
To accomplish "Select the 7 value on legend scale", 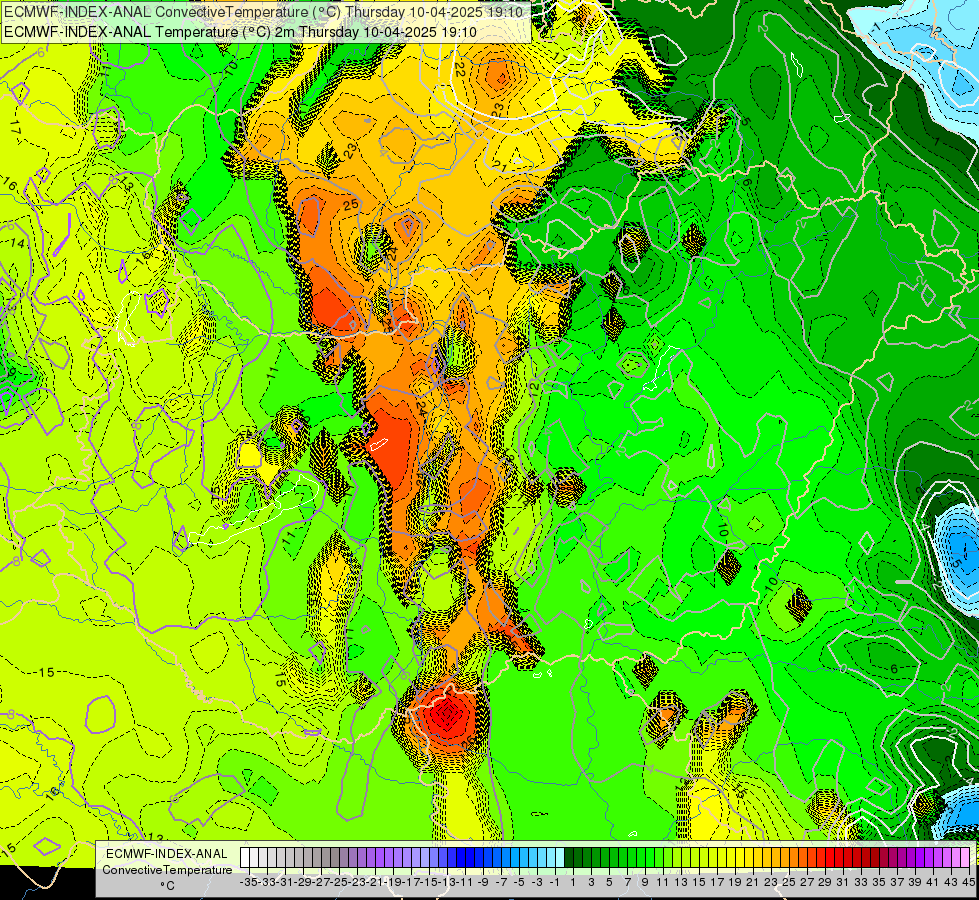I will tap(627, 882).
